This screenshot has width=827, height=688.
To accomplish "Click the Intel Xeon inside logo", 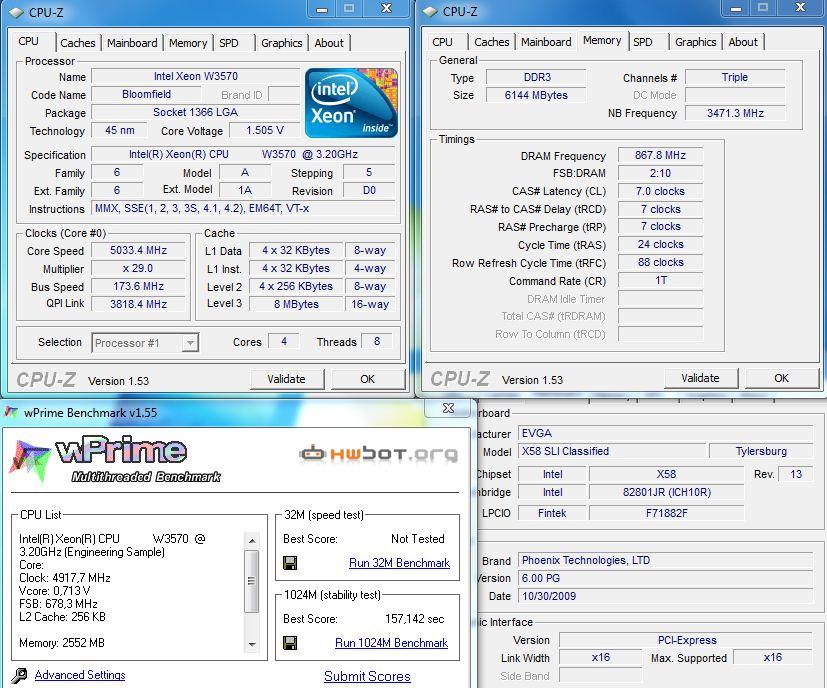I will point(351,103).
